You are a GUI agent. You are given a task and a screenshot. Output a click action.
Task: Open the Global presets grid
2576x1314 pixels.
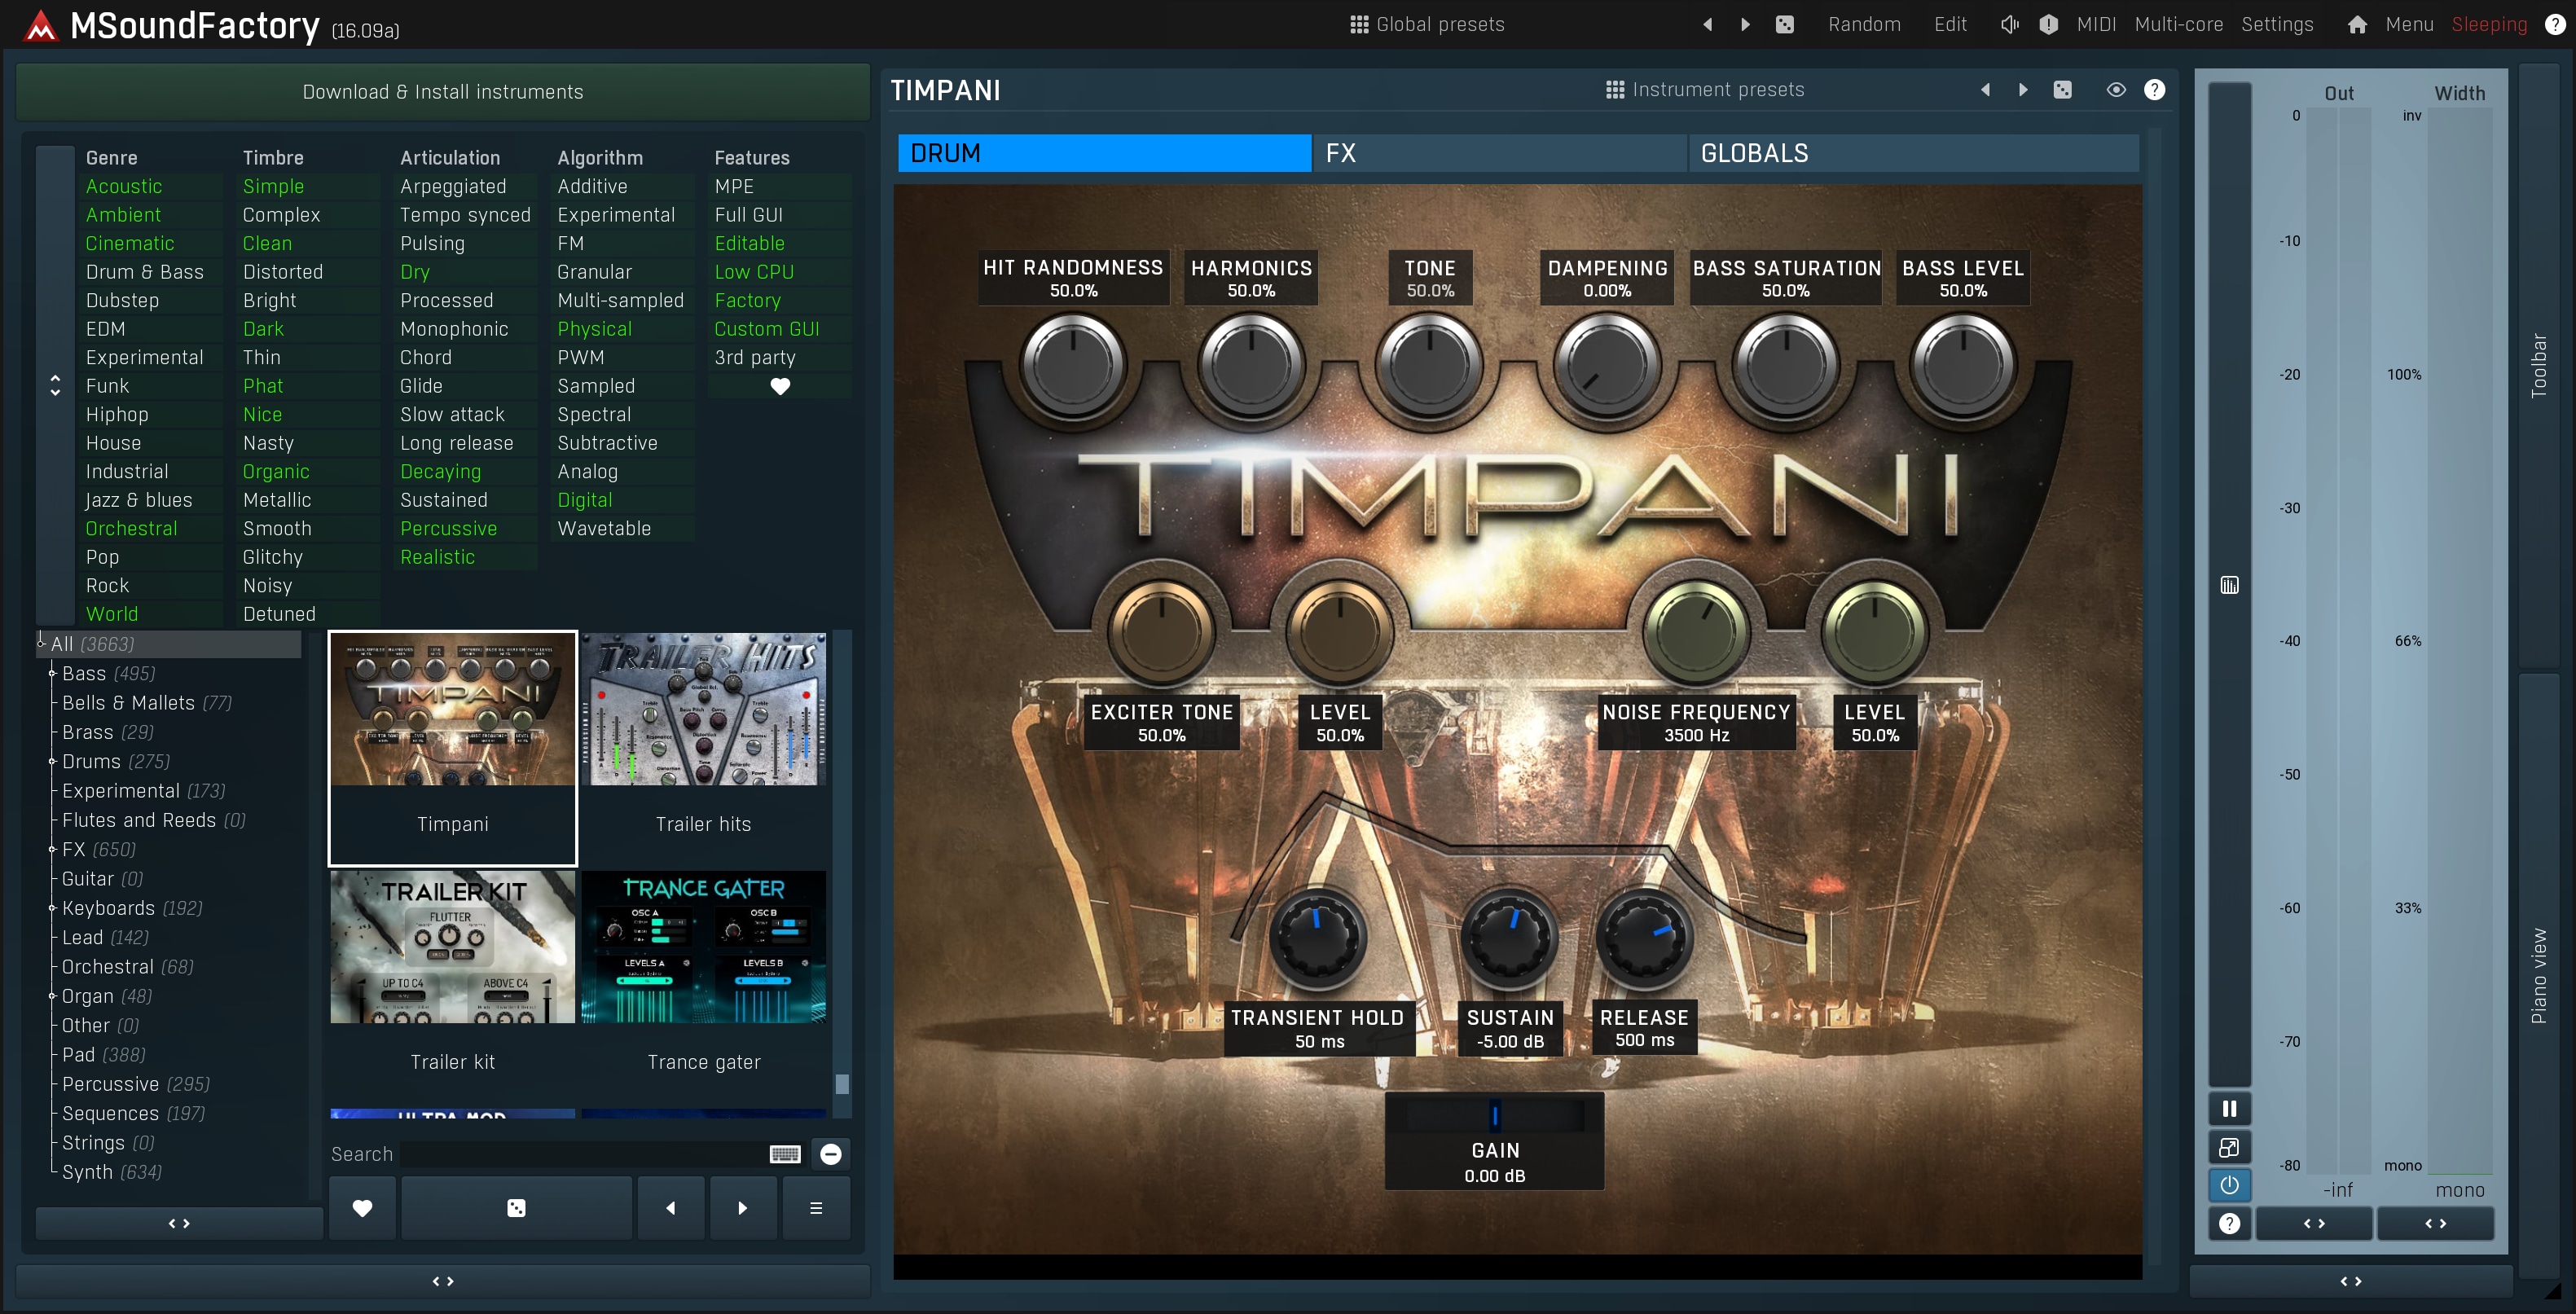pos(1426,24)
